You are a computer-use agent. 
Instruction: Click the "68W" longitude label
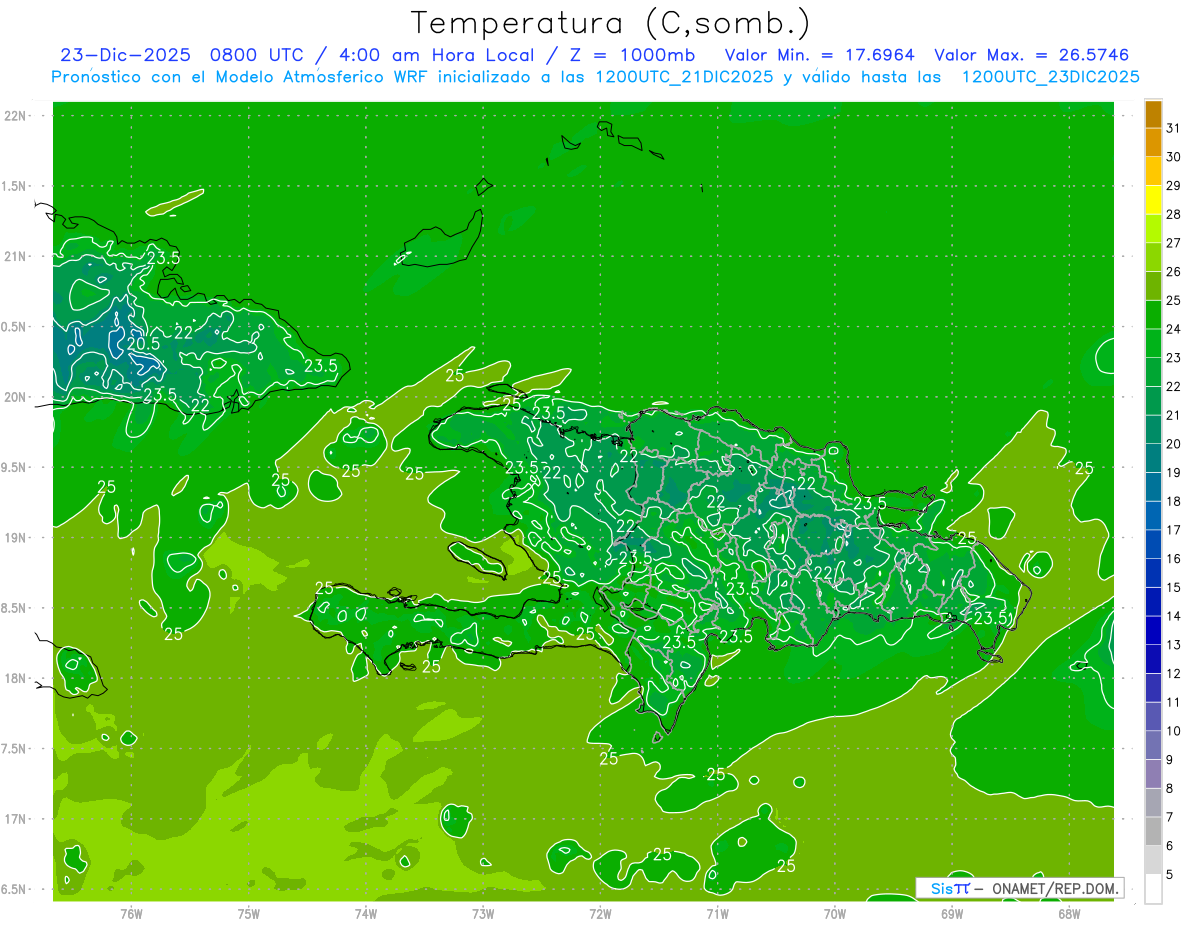[x=1069, y=913]
